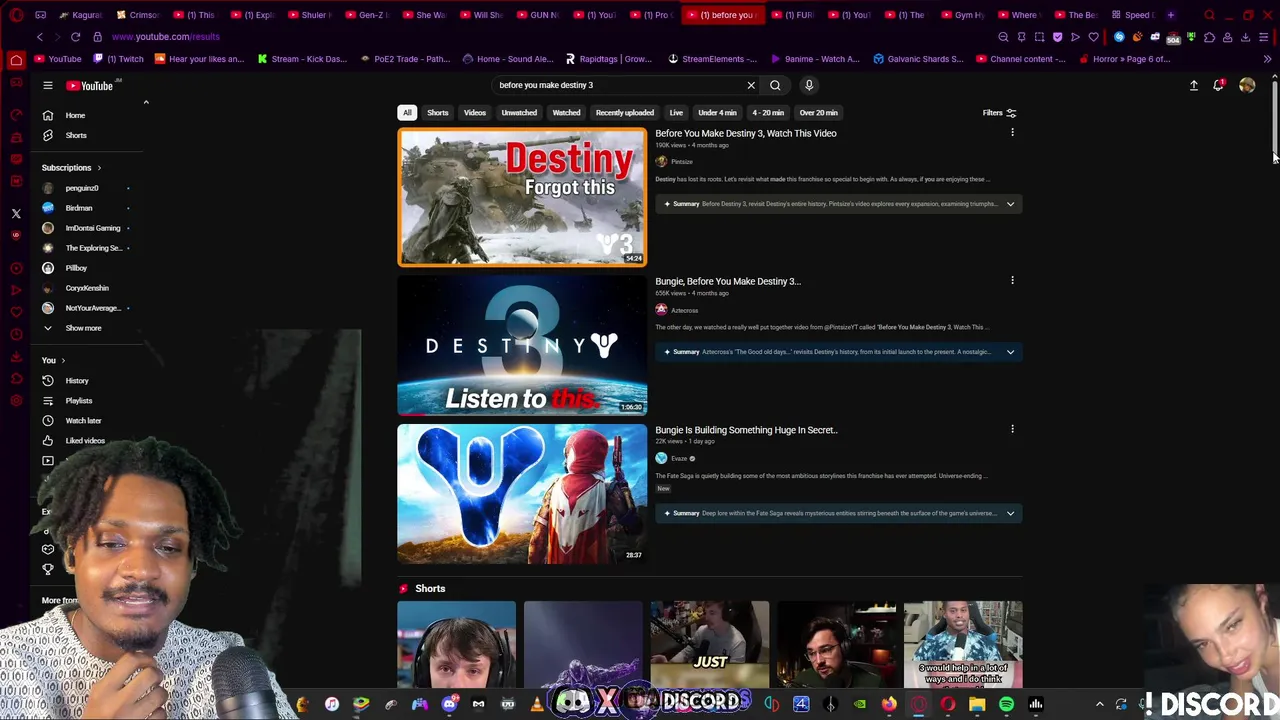Open Spotify from the taskbar
Viewport: 1280px width, 720px height.
pos(1006,704)
